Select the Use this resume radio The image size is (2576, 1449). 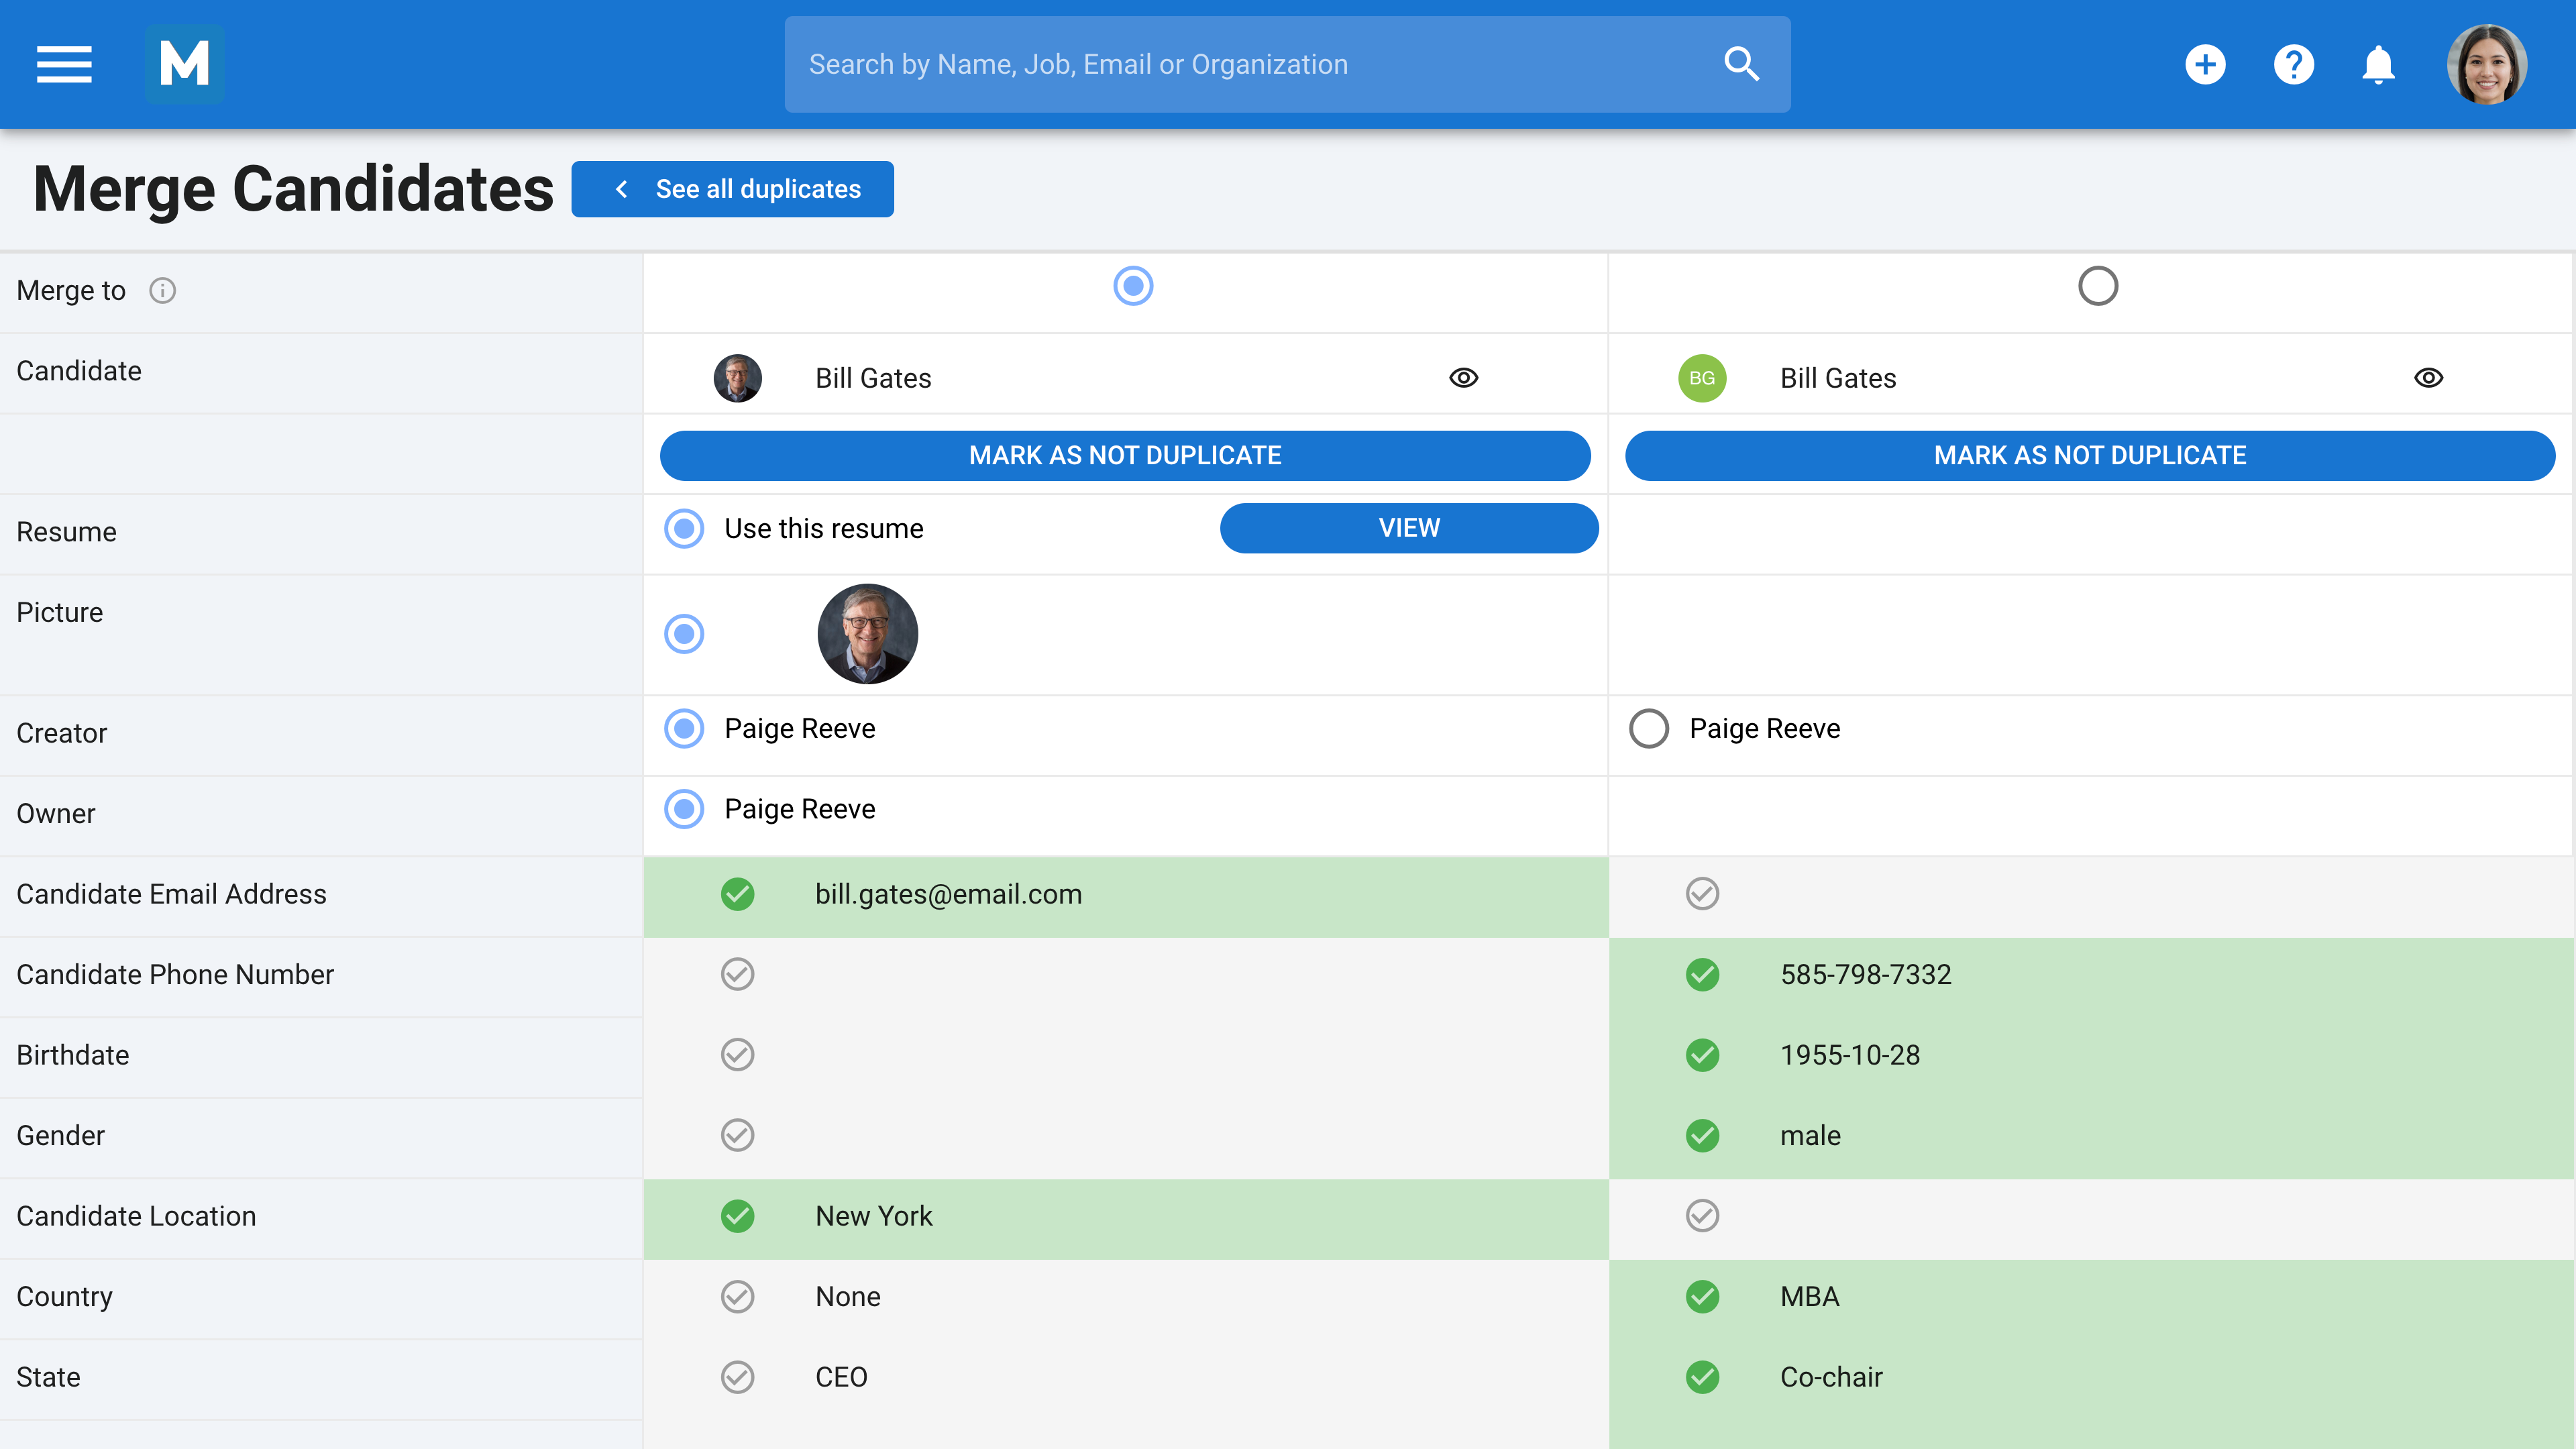(x=684, y=528)
